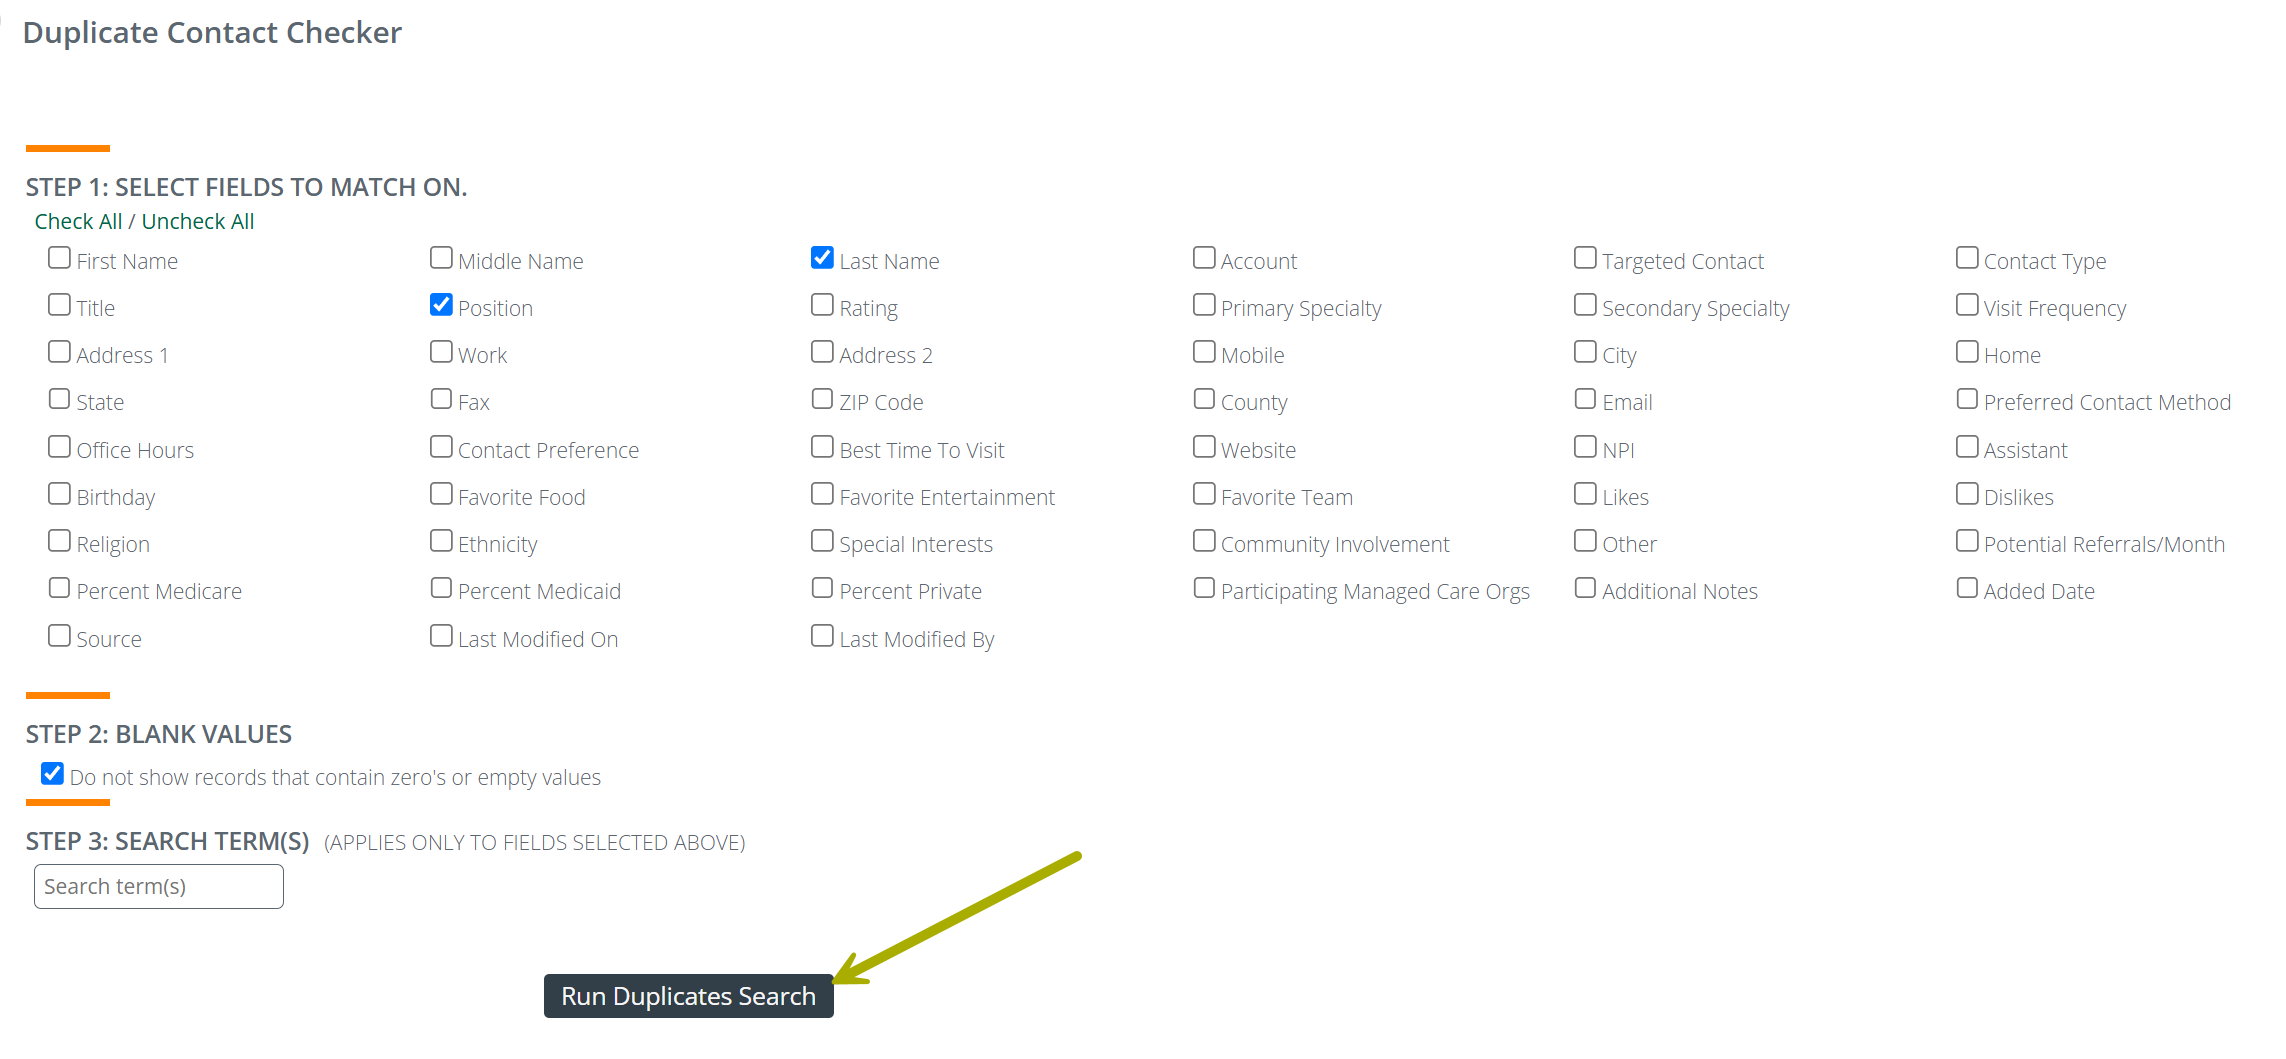Run the Duplicates Search

(689, 996)
